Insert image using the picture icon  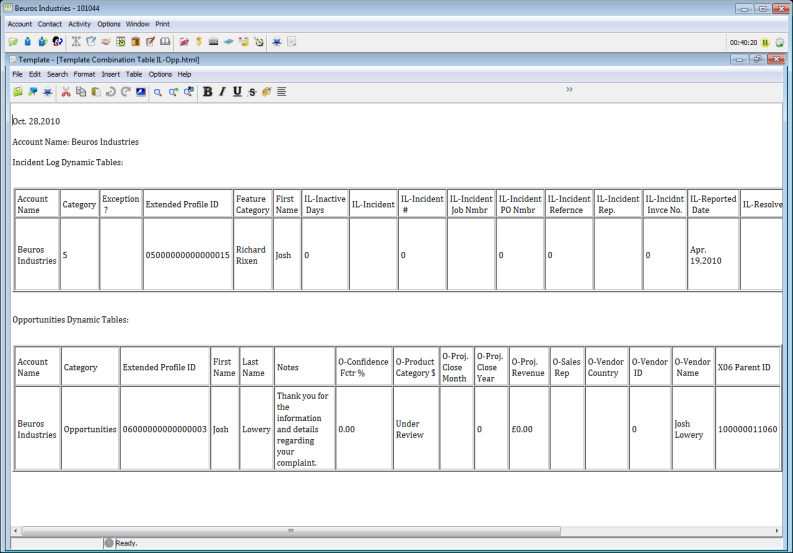141,92
